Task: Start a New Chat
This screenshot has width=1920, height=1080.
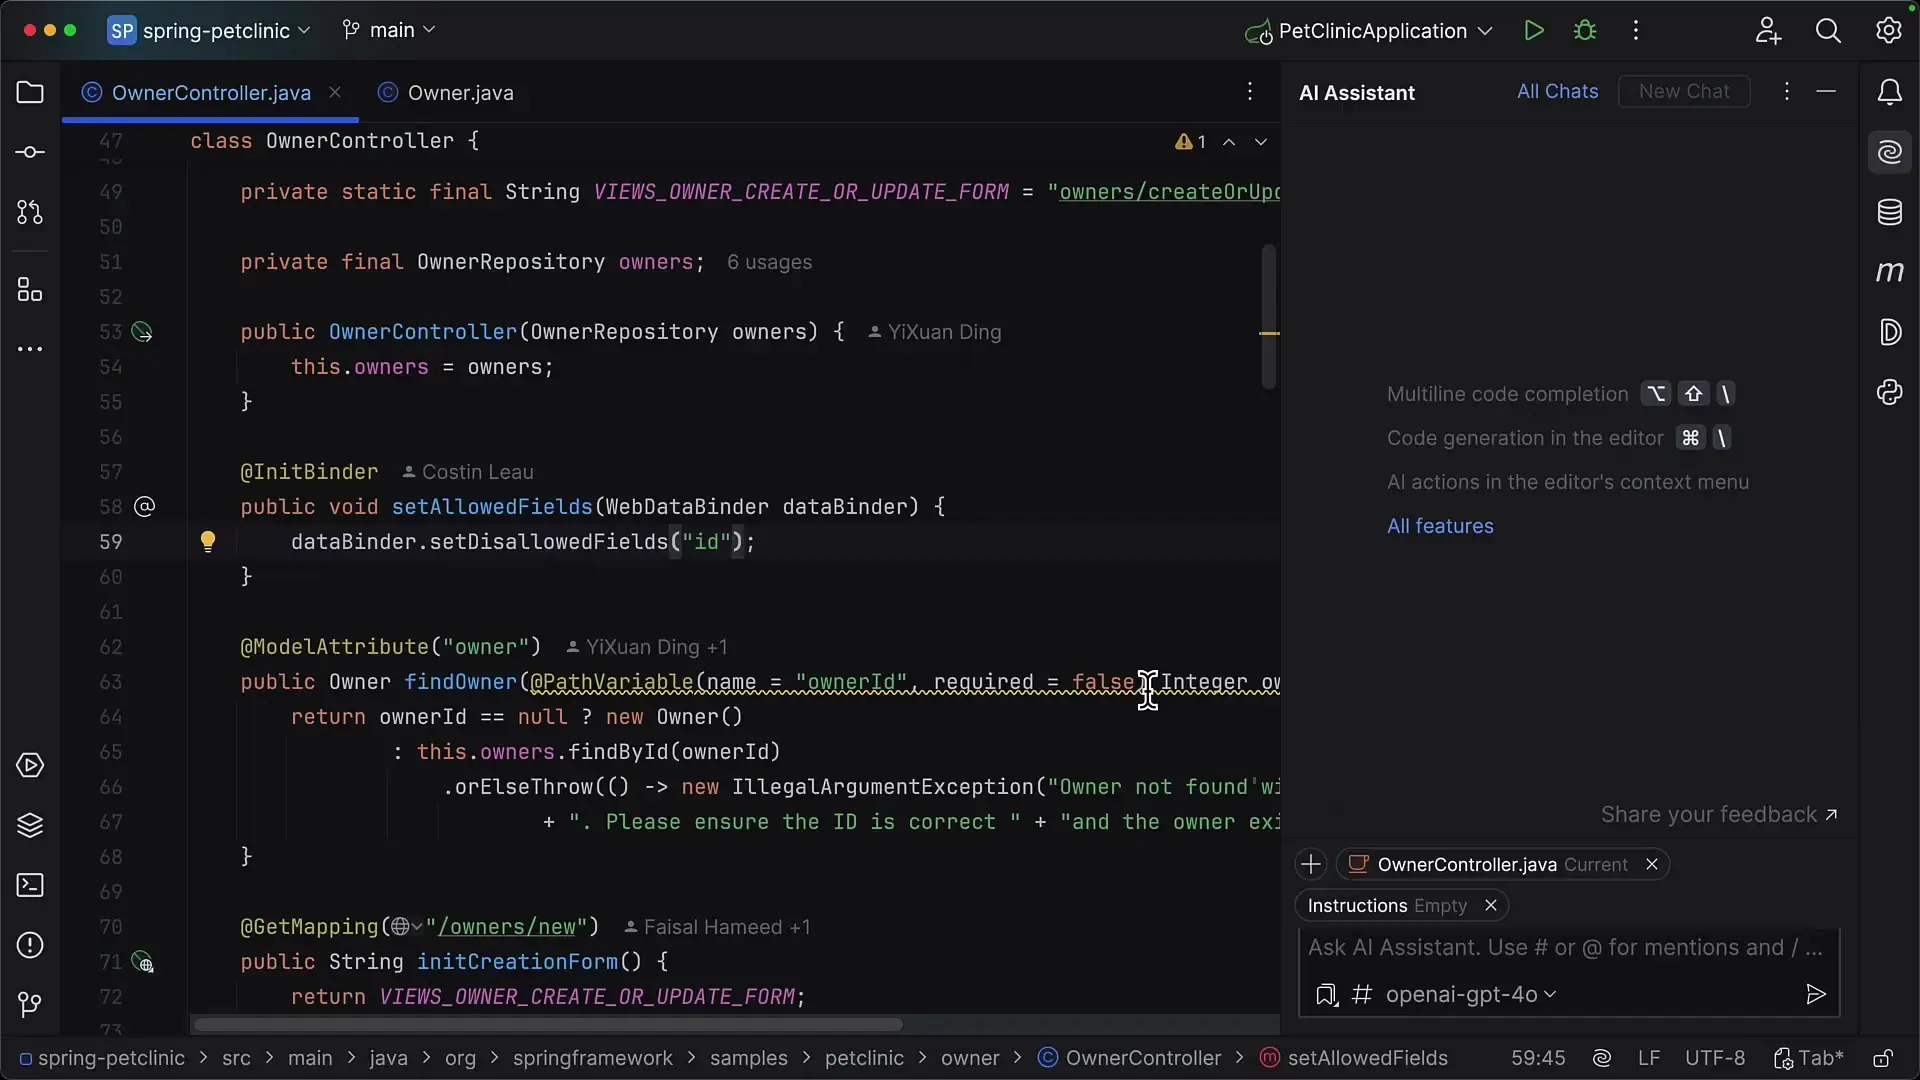Action: click(1684, 91)
